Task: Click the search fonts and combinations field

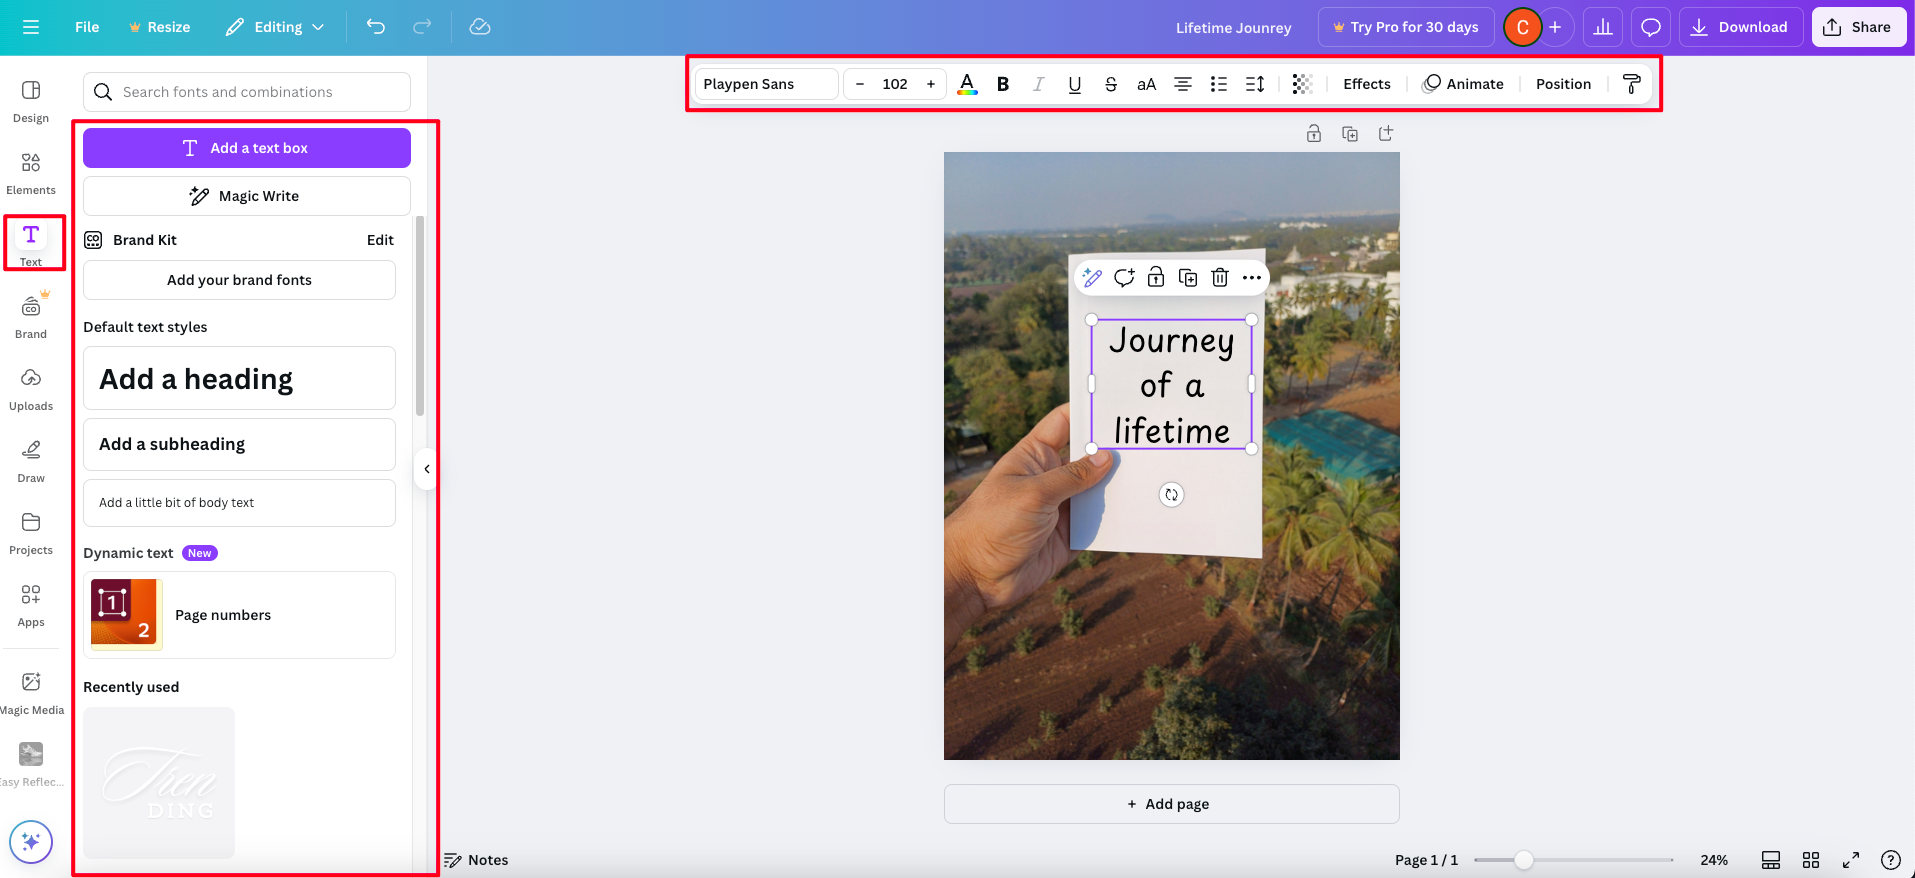Action: click(247, 92)
